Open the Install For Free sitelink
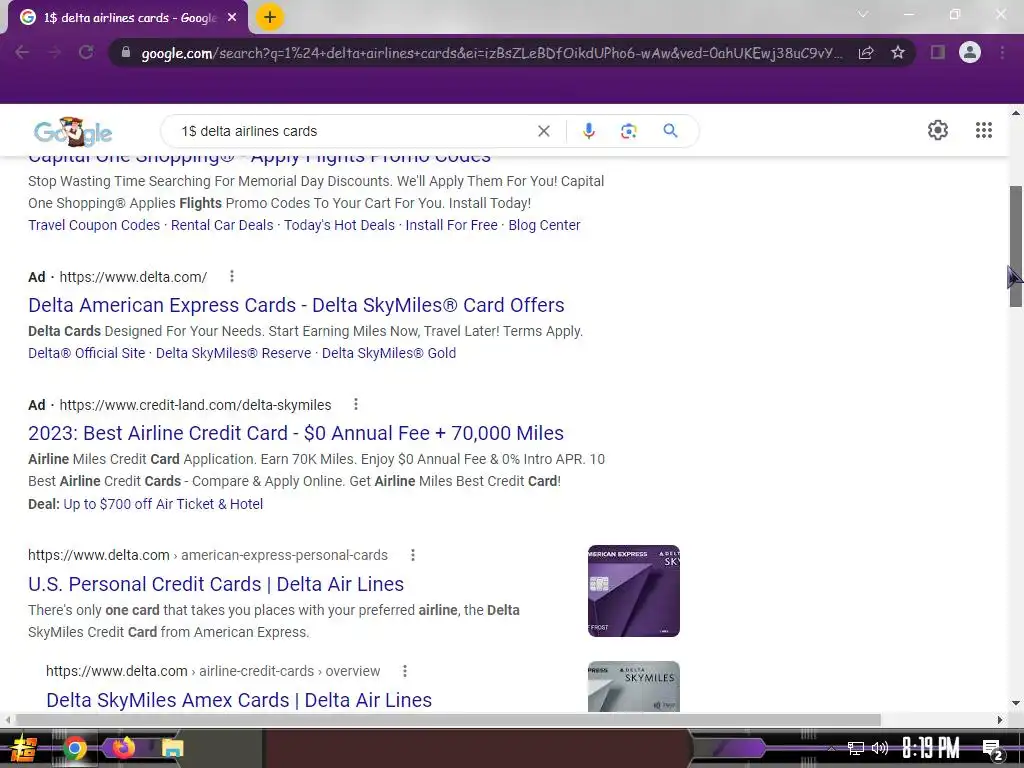The image size is (1024, 768). (451, 225)
